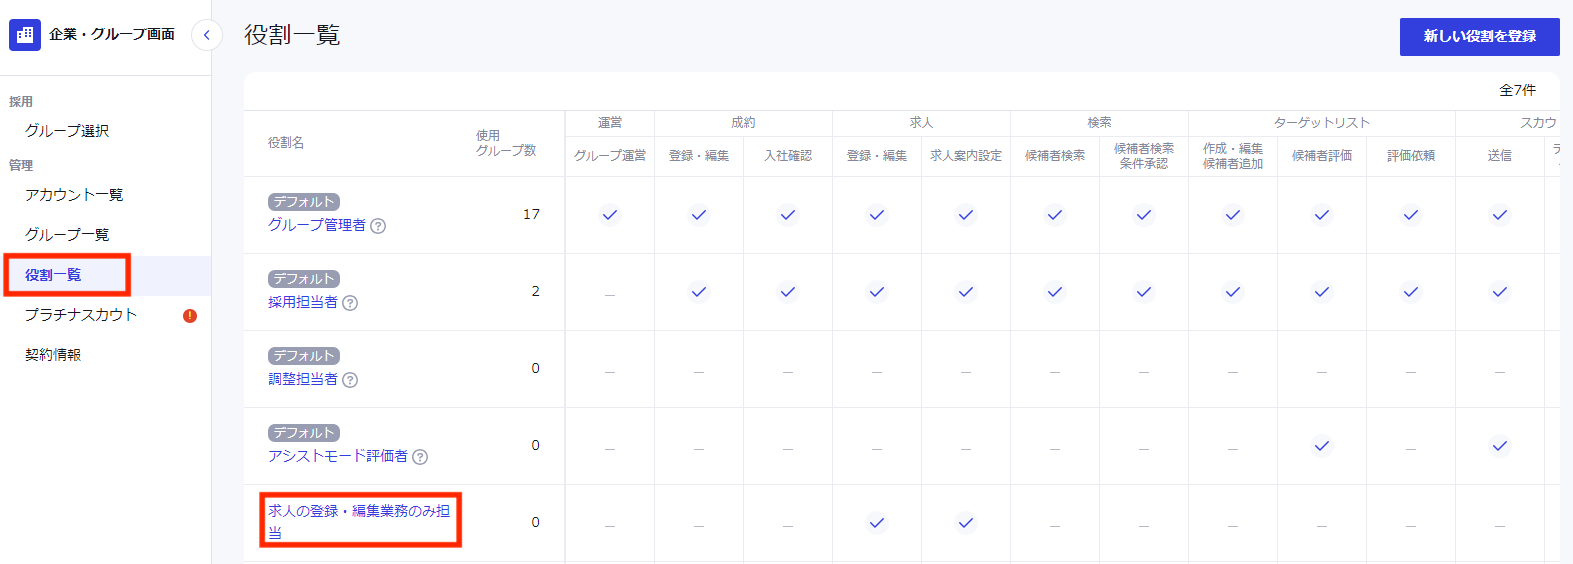The height and width of the screenshot is (564, 1573).
Task: Open the 求人の登録・編集業務のみ担当 role link
Action: pyautogui.click(x=359, y=521)
